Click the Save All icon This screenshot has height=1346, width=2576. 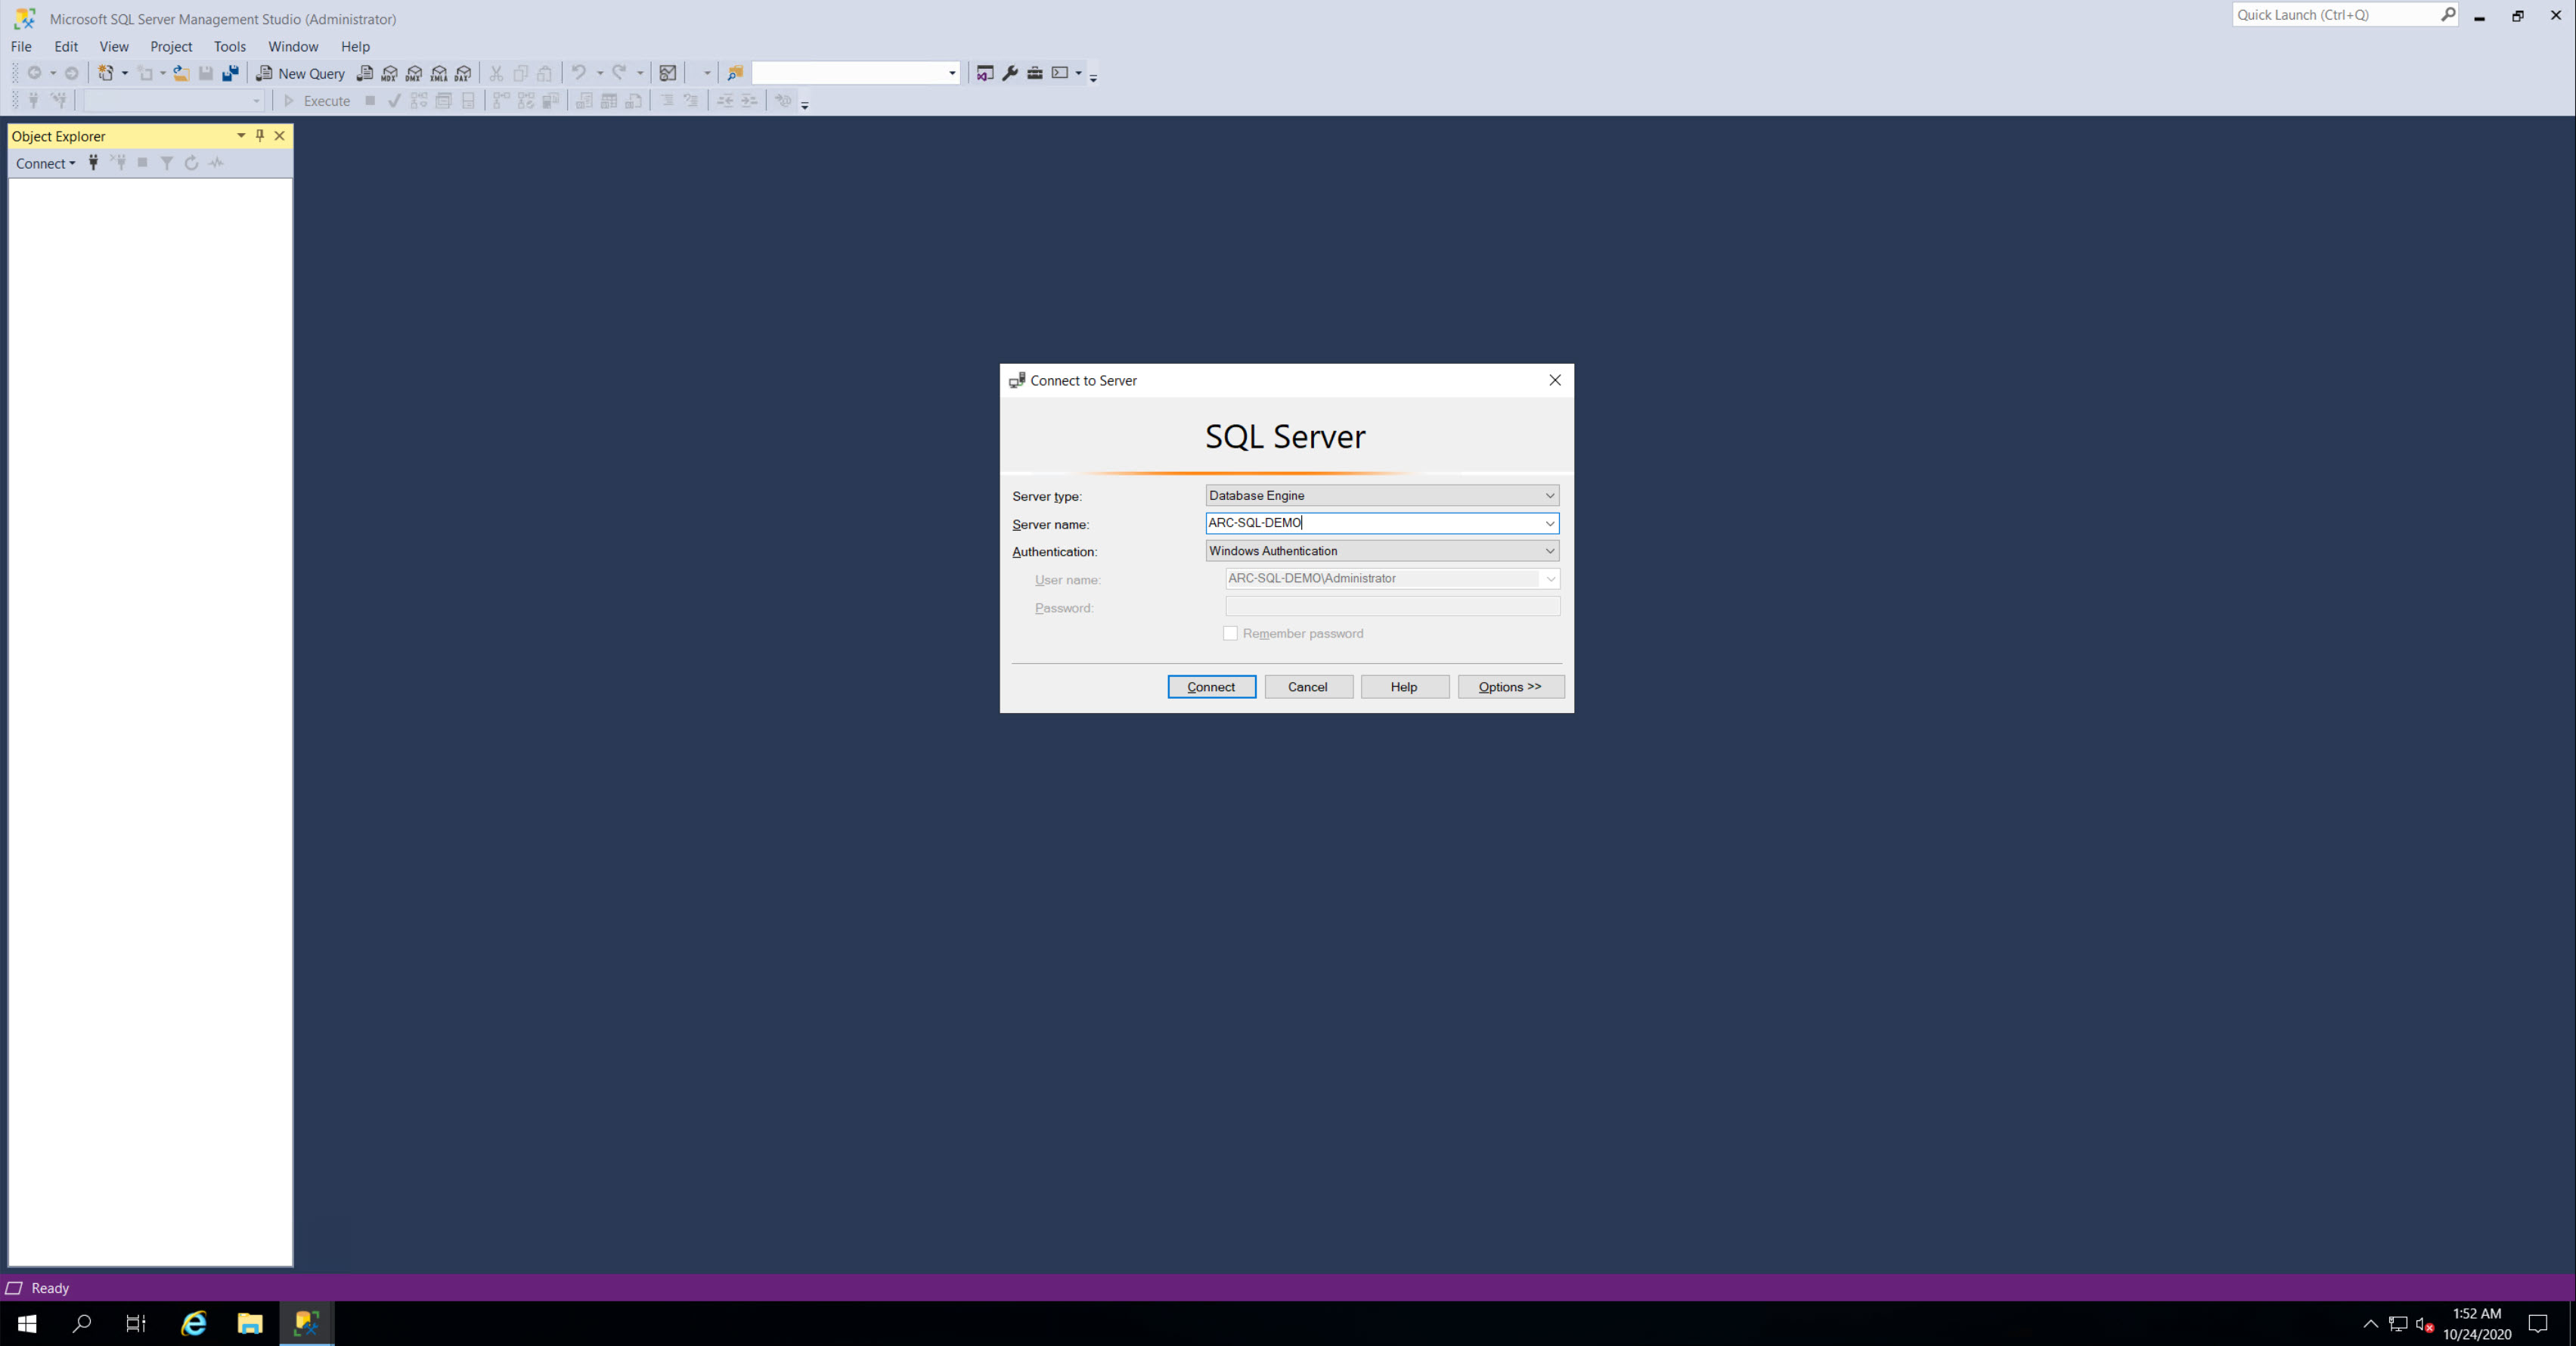[x=231, y=73]
